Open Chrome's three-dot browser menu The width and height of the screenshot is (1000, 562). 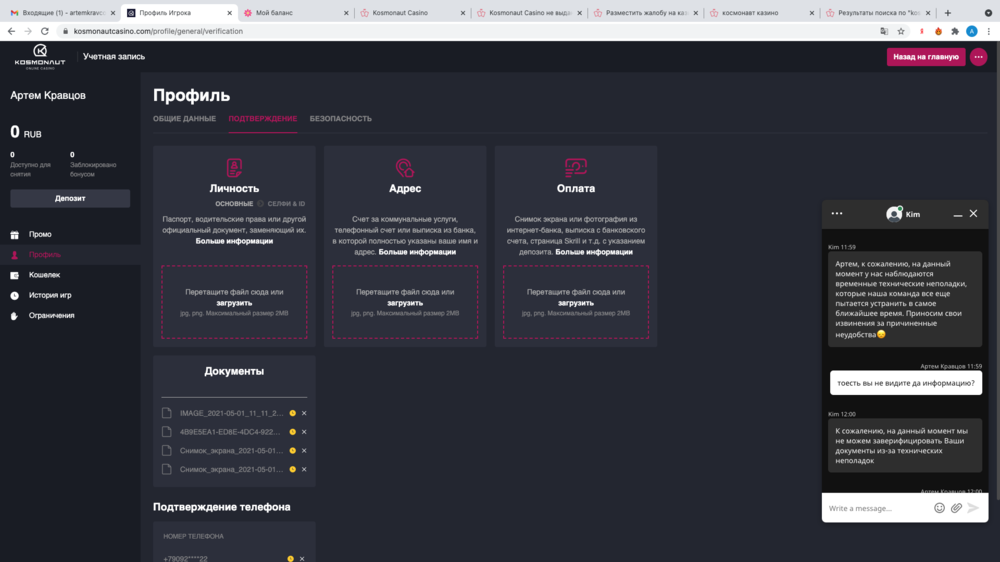click(988, 31)
